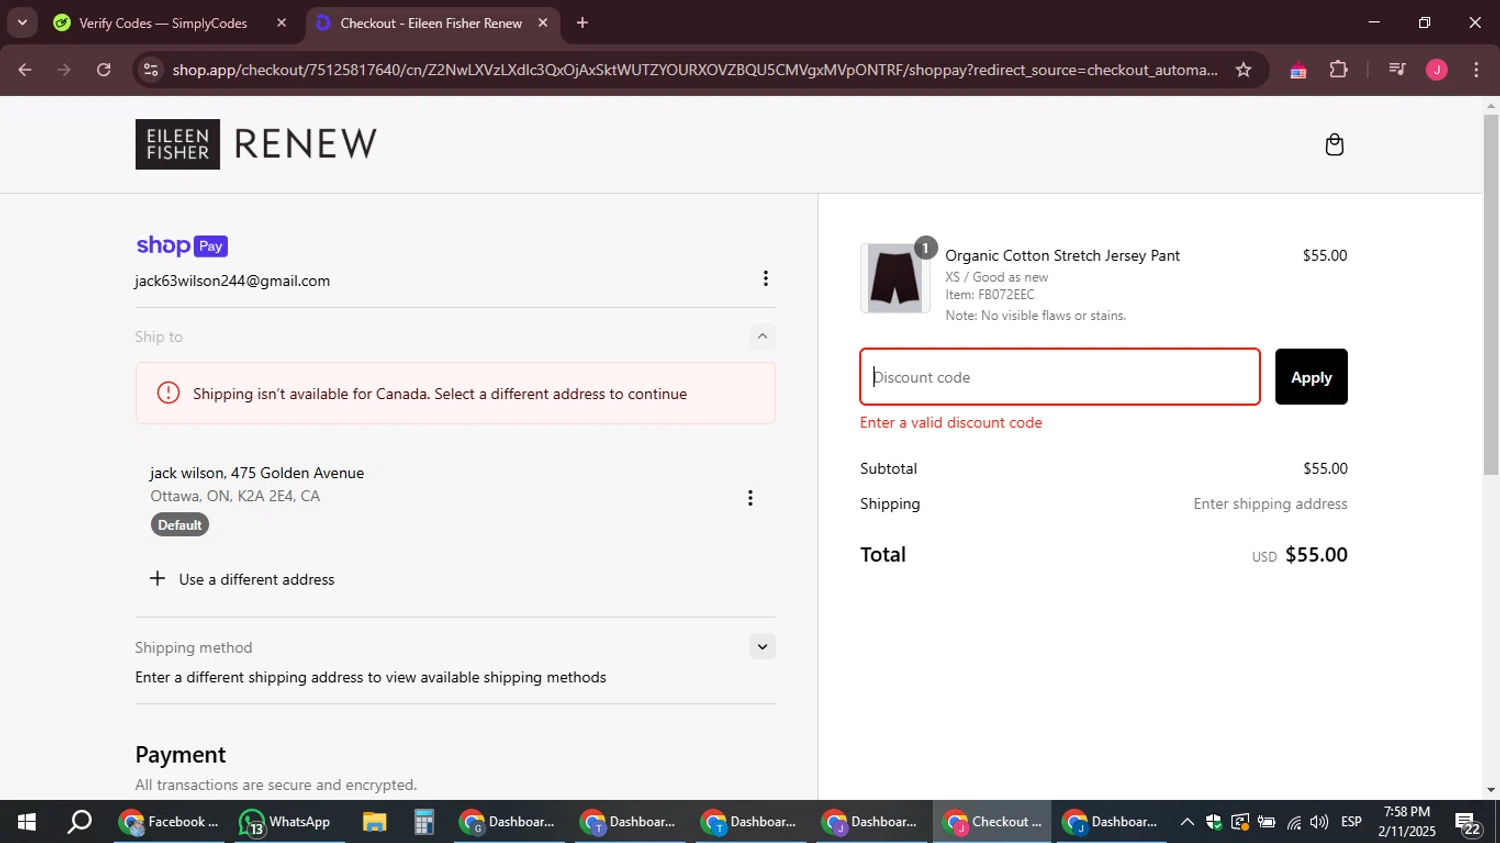
Task: Click the Shop Pay logo
Action: [x=182, y=246]
